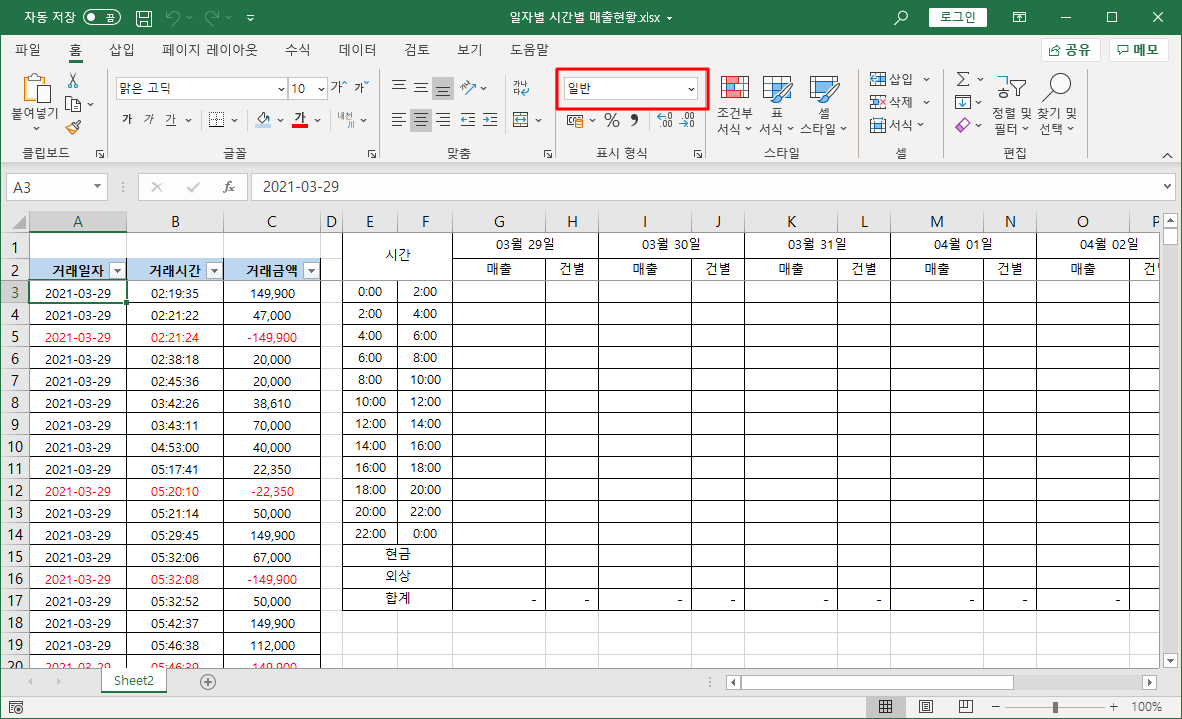Click the decrease font size icon
1182x719 pixels.
point(362,87)
